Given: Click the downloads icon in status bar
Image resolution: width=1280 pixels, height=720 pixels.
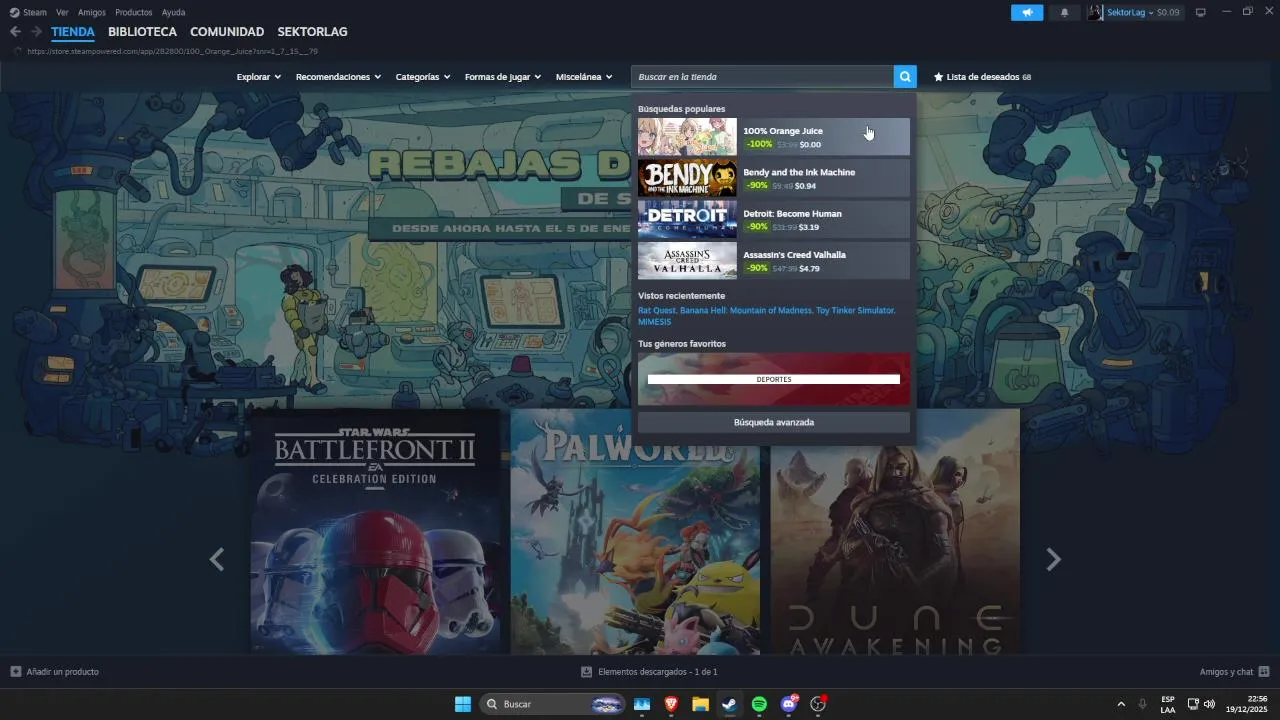Looking at the screenshot, I should (586, 672).
